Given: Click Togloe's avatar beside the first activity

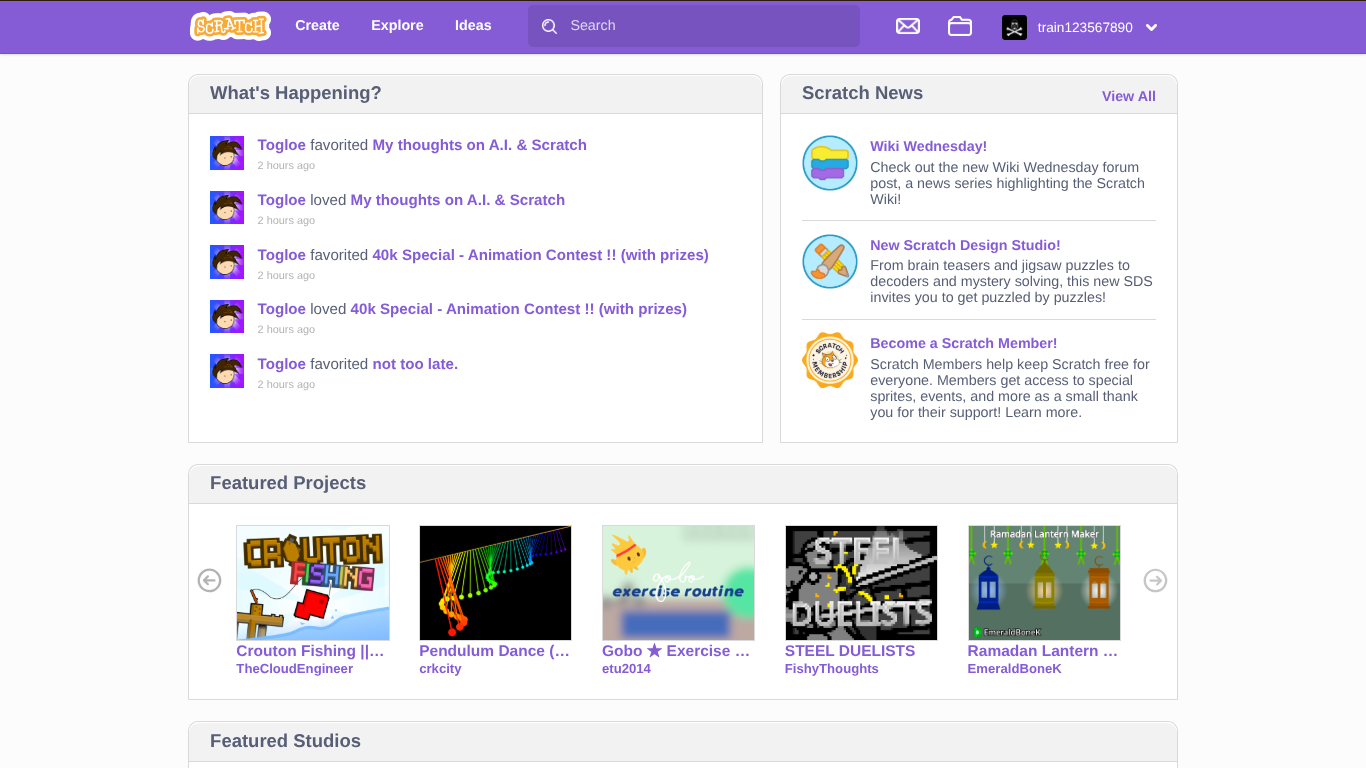Looking at the screenshot, I should [227, 153].
